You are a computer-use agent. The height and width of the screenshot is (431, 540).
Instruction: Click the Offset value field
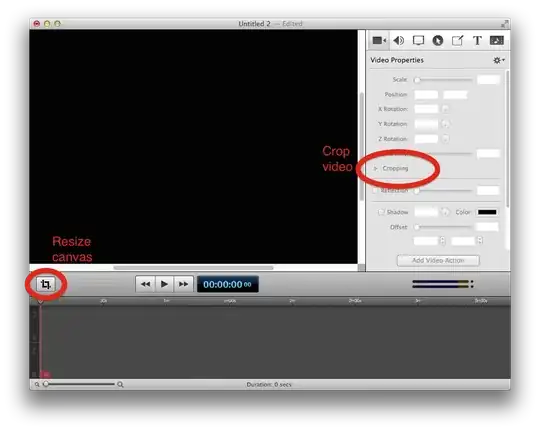point(487,227)
